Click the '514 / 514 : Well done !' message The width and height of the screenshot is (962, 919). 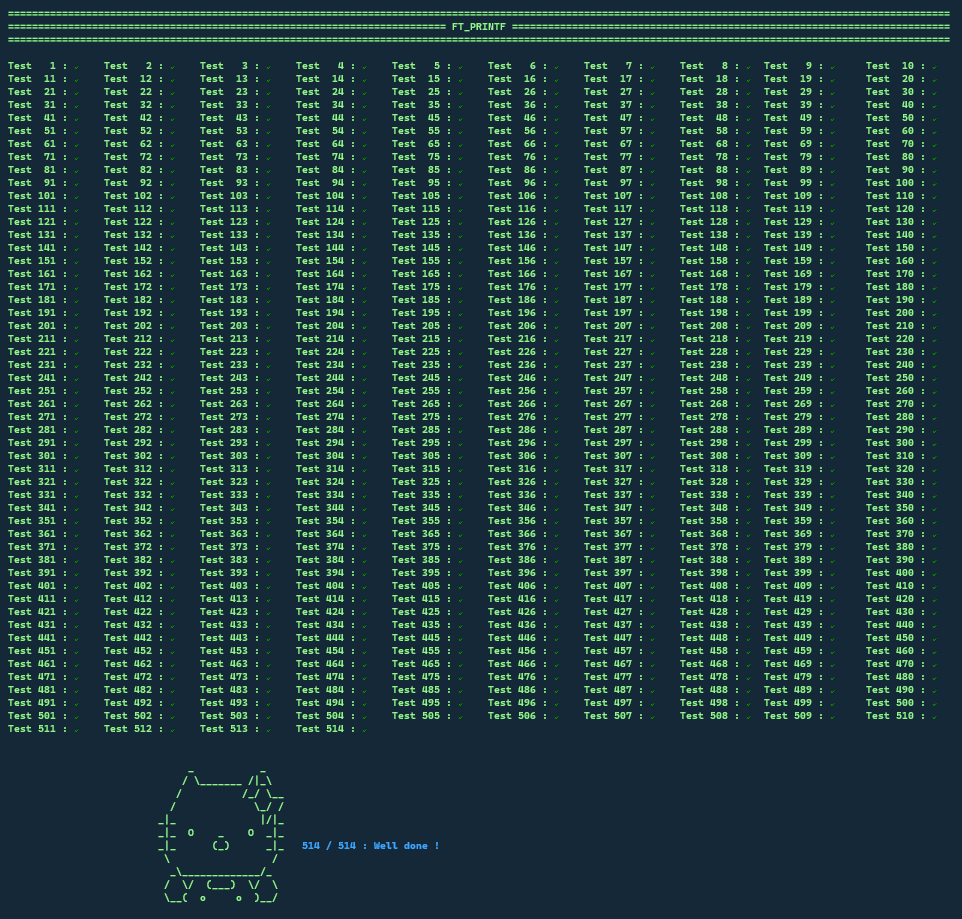point(371,846)
